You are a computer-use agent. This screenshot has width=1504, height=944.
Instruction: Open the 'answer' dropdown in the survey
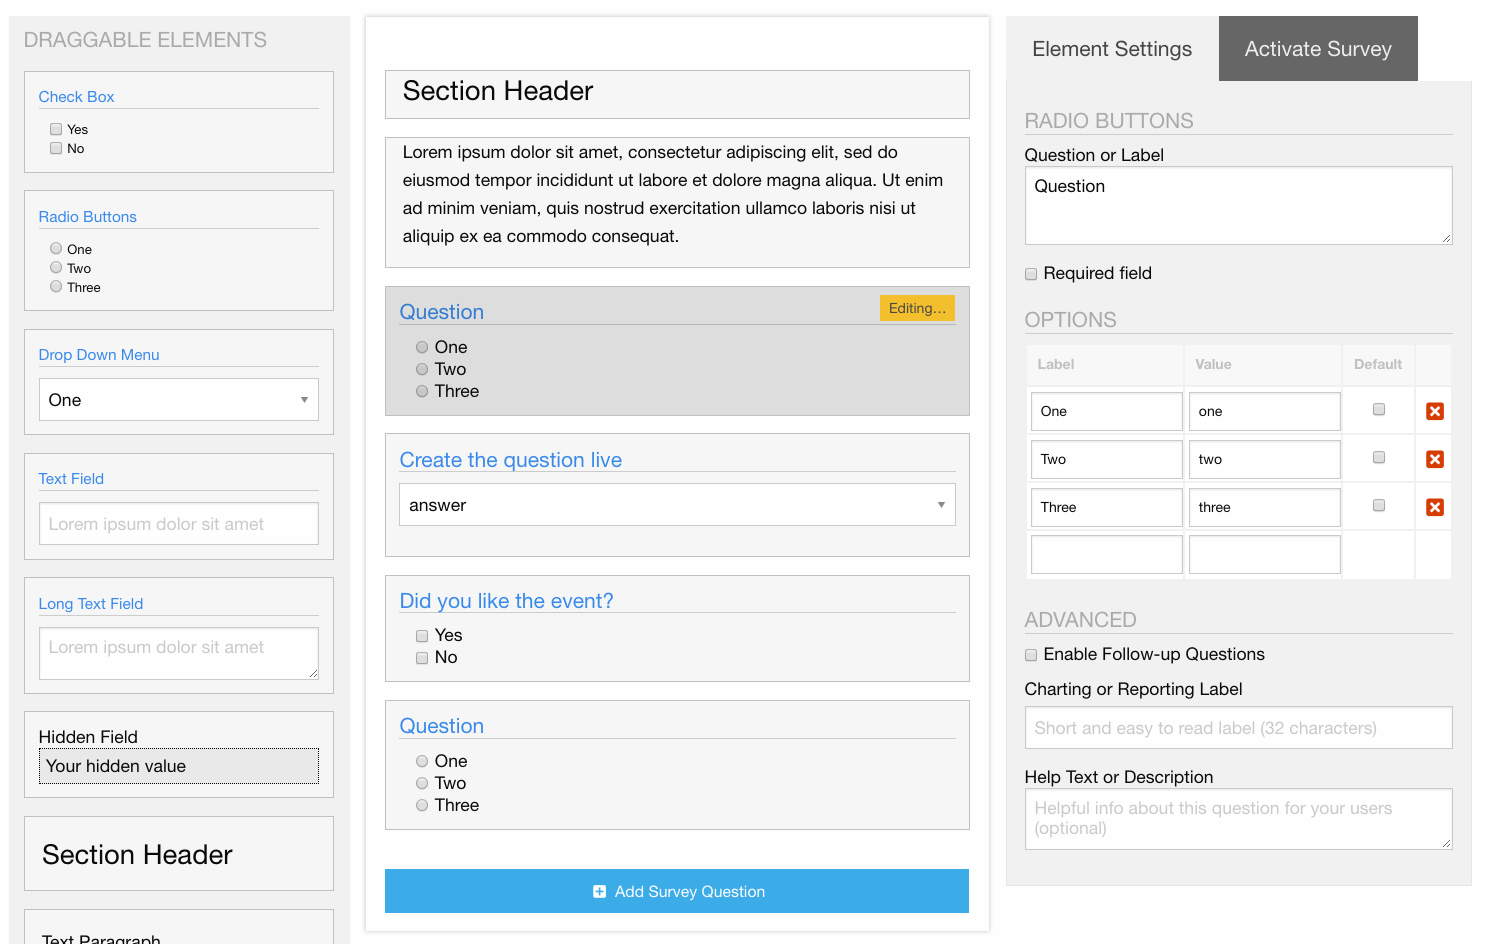click(x=676, y=505)
